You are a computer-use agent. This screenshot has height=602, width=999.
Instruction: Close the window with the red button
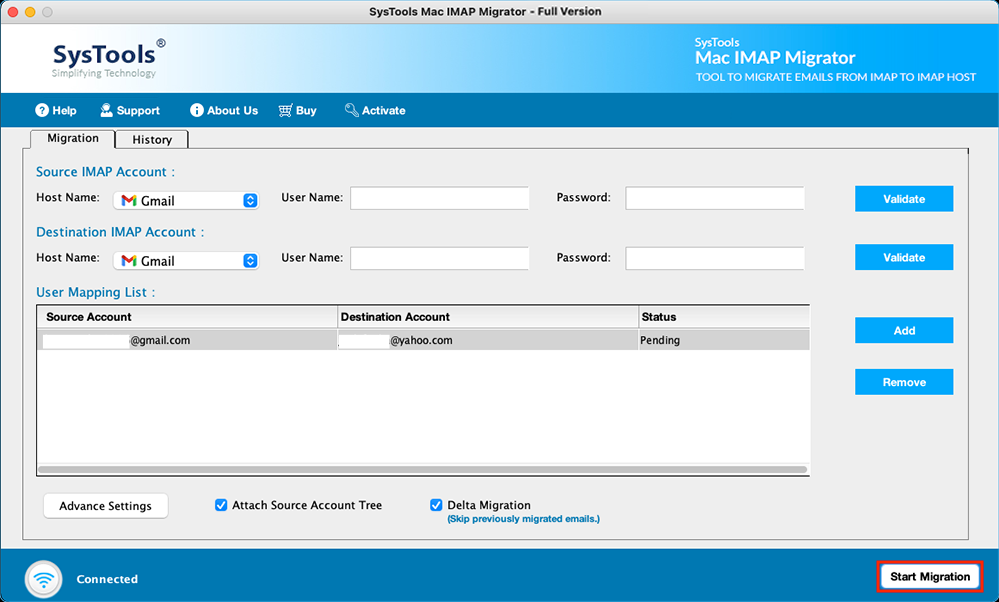pos(13,11)
